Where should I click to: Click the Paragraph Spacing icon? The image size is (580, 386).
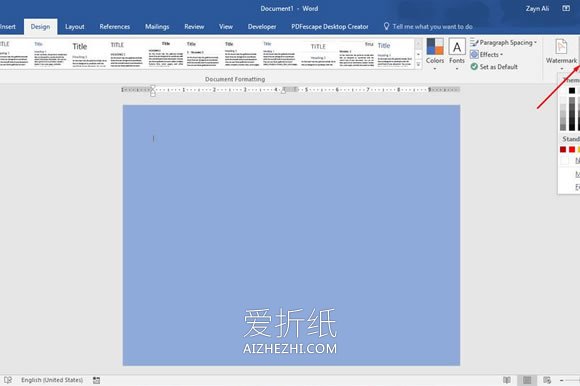coord(474,43)
